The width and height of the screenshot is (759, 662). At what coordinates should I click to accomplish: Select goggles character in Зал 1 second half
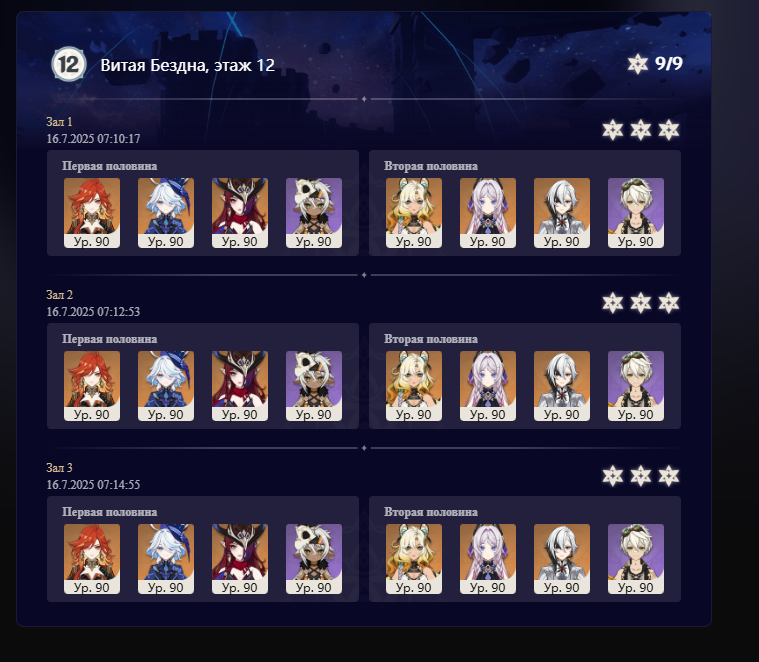[x=636, y=213]
